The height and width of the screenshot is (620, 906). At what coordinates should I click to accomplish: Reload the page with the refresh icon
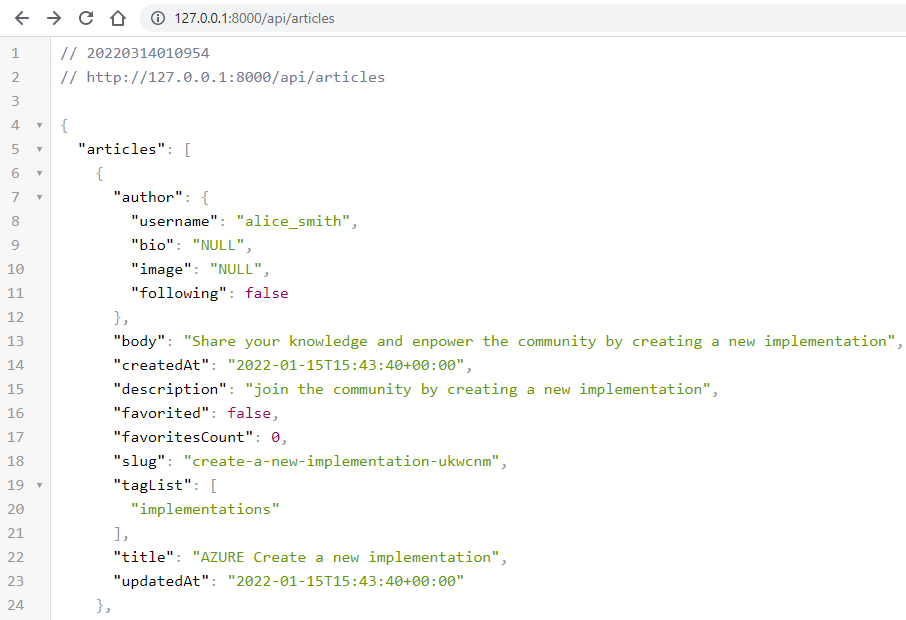pos(86,18)
